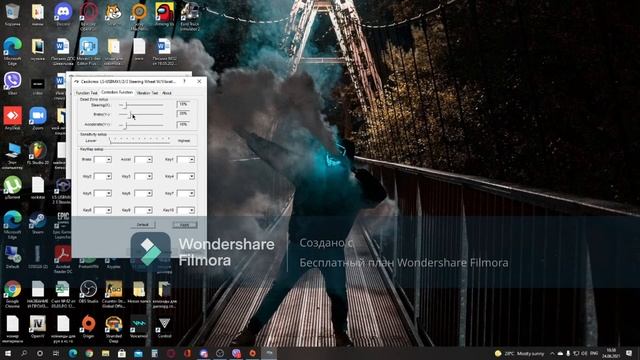The height and width of the screenshot is (360, 640).
Task: Select the Discord desktop shortcut
Action: coord(63,15)
